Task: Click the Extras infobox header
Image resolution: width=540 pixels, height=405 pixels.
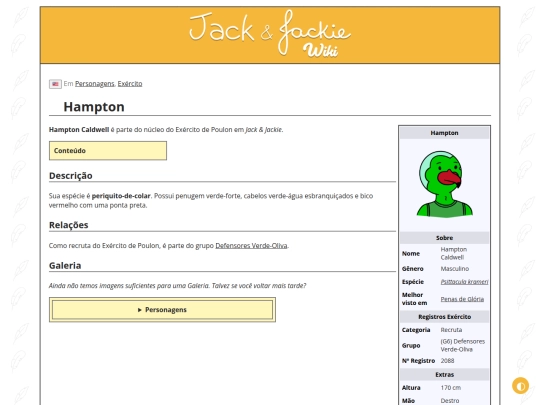Action: pyautogui.click(x=444, y=374)
